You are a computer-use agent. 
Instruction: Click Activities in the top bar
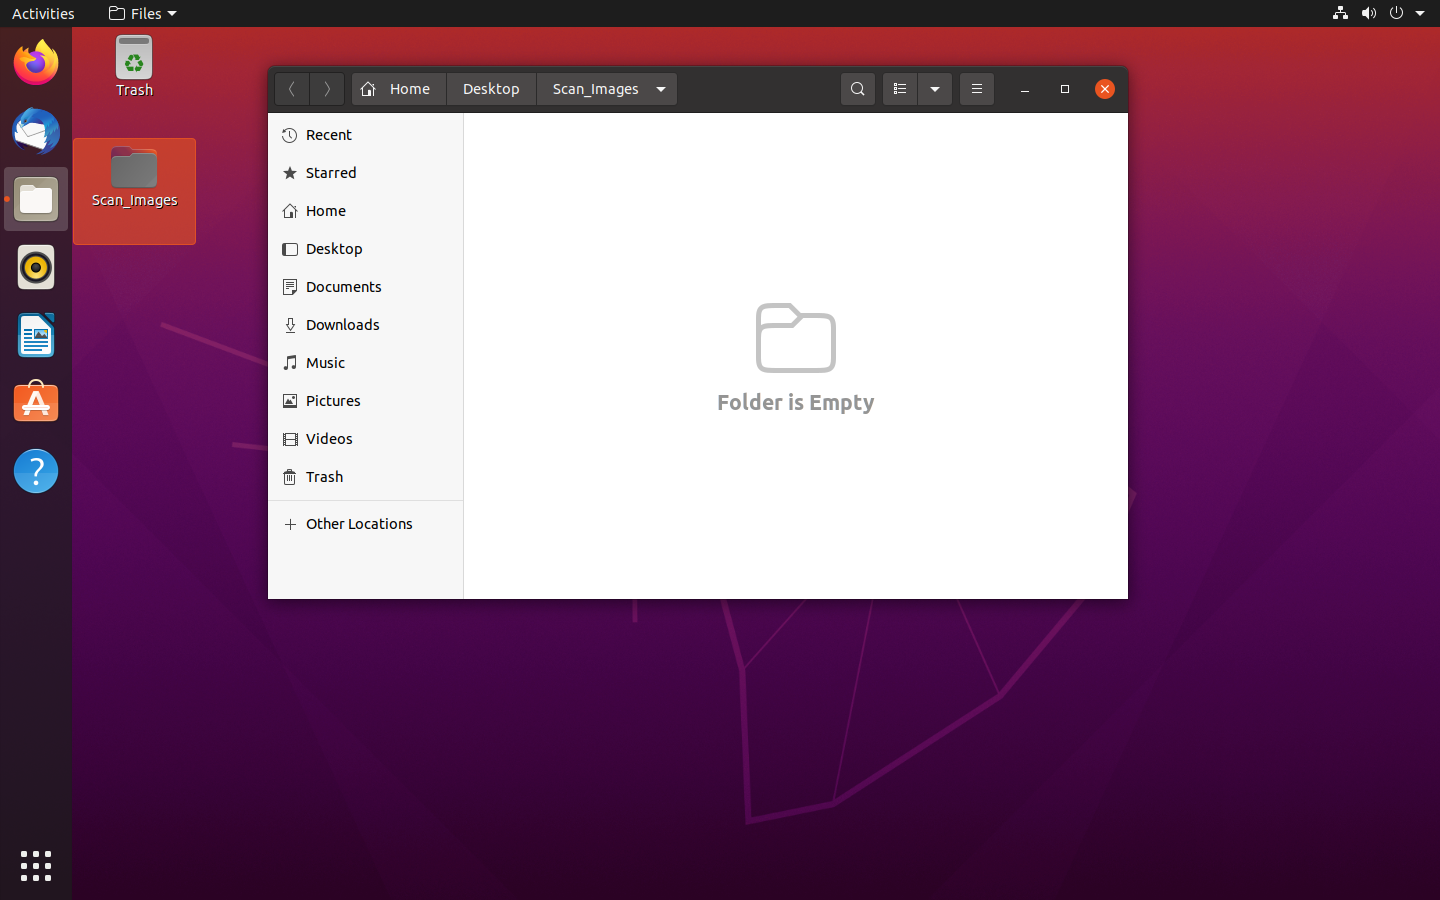(43, 13)
